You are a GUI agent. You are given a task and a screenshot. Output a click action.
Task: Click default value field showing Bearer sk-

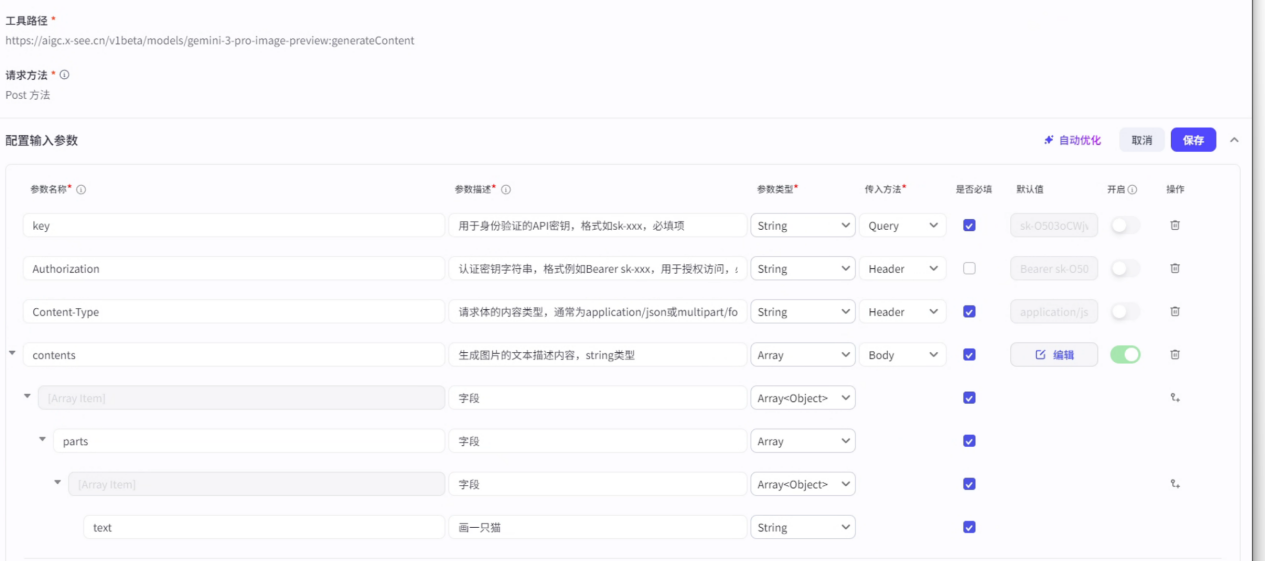pos(1054,268)
